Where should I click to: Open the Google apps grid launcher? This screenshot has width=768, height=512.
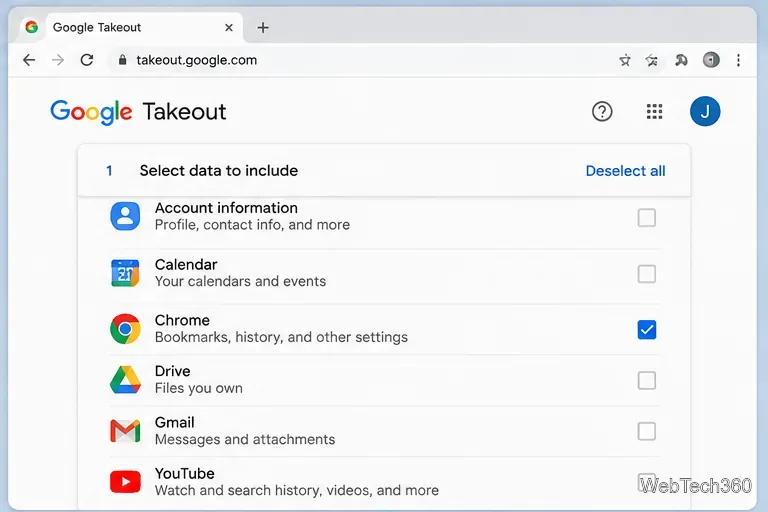[x=654, y=112]
